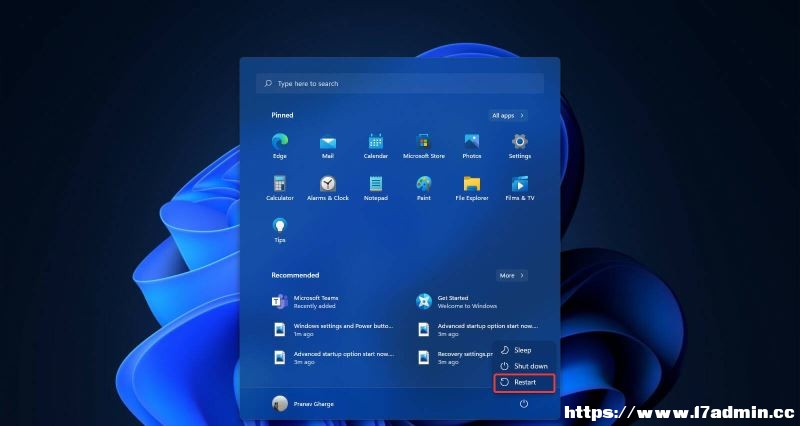Open Windows settings and Power button file
This screenshot has width=800, height=426.
(333, 330)
